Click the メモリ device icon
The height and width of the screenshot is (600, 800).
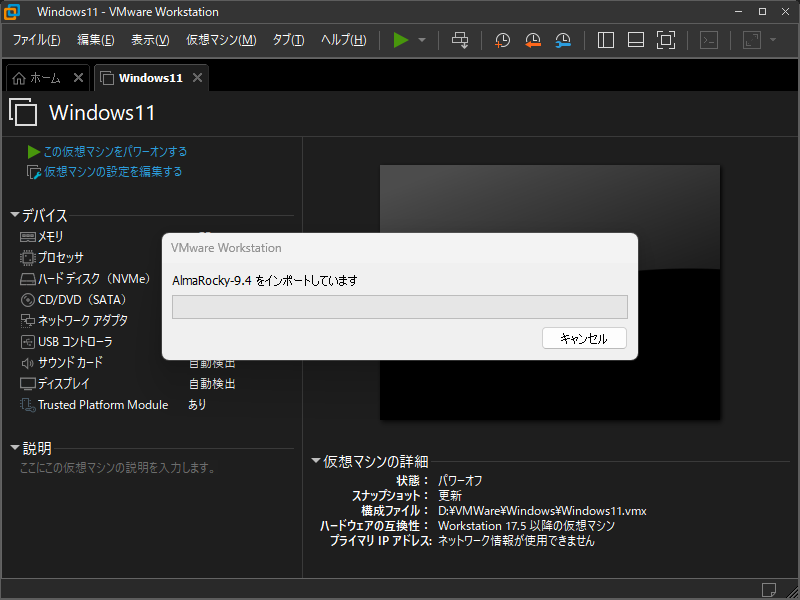click(28, 237)
